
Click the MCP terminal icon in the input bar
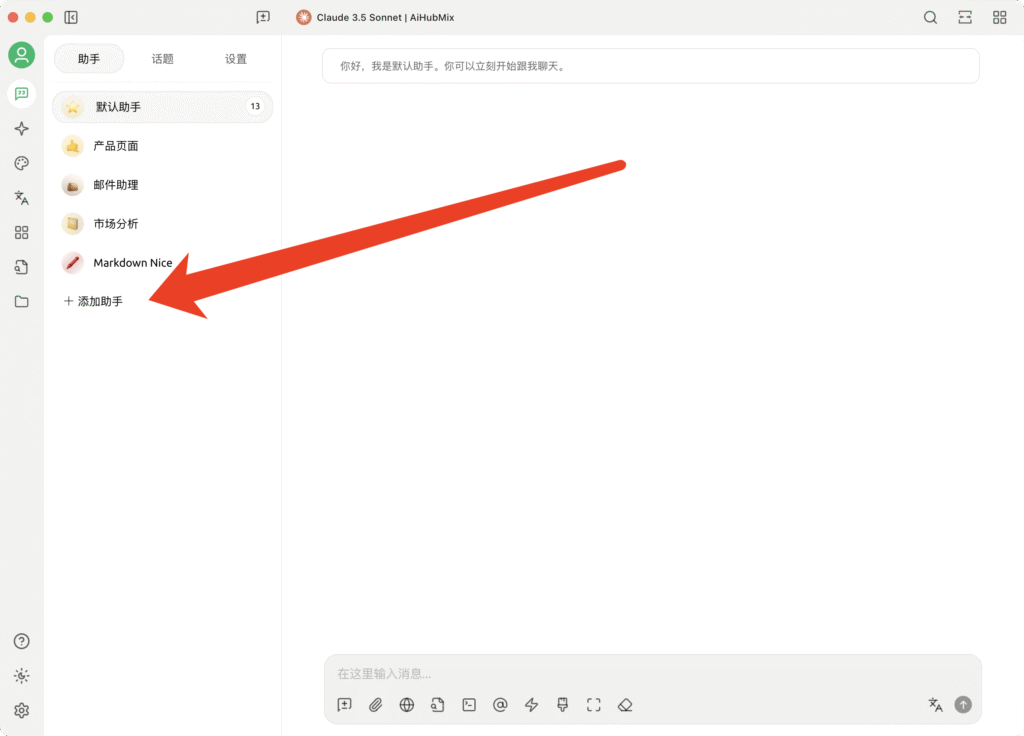pos(469,705)
